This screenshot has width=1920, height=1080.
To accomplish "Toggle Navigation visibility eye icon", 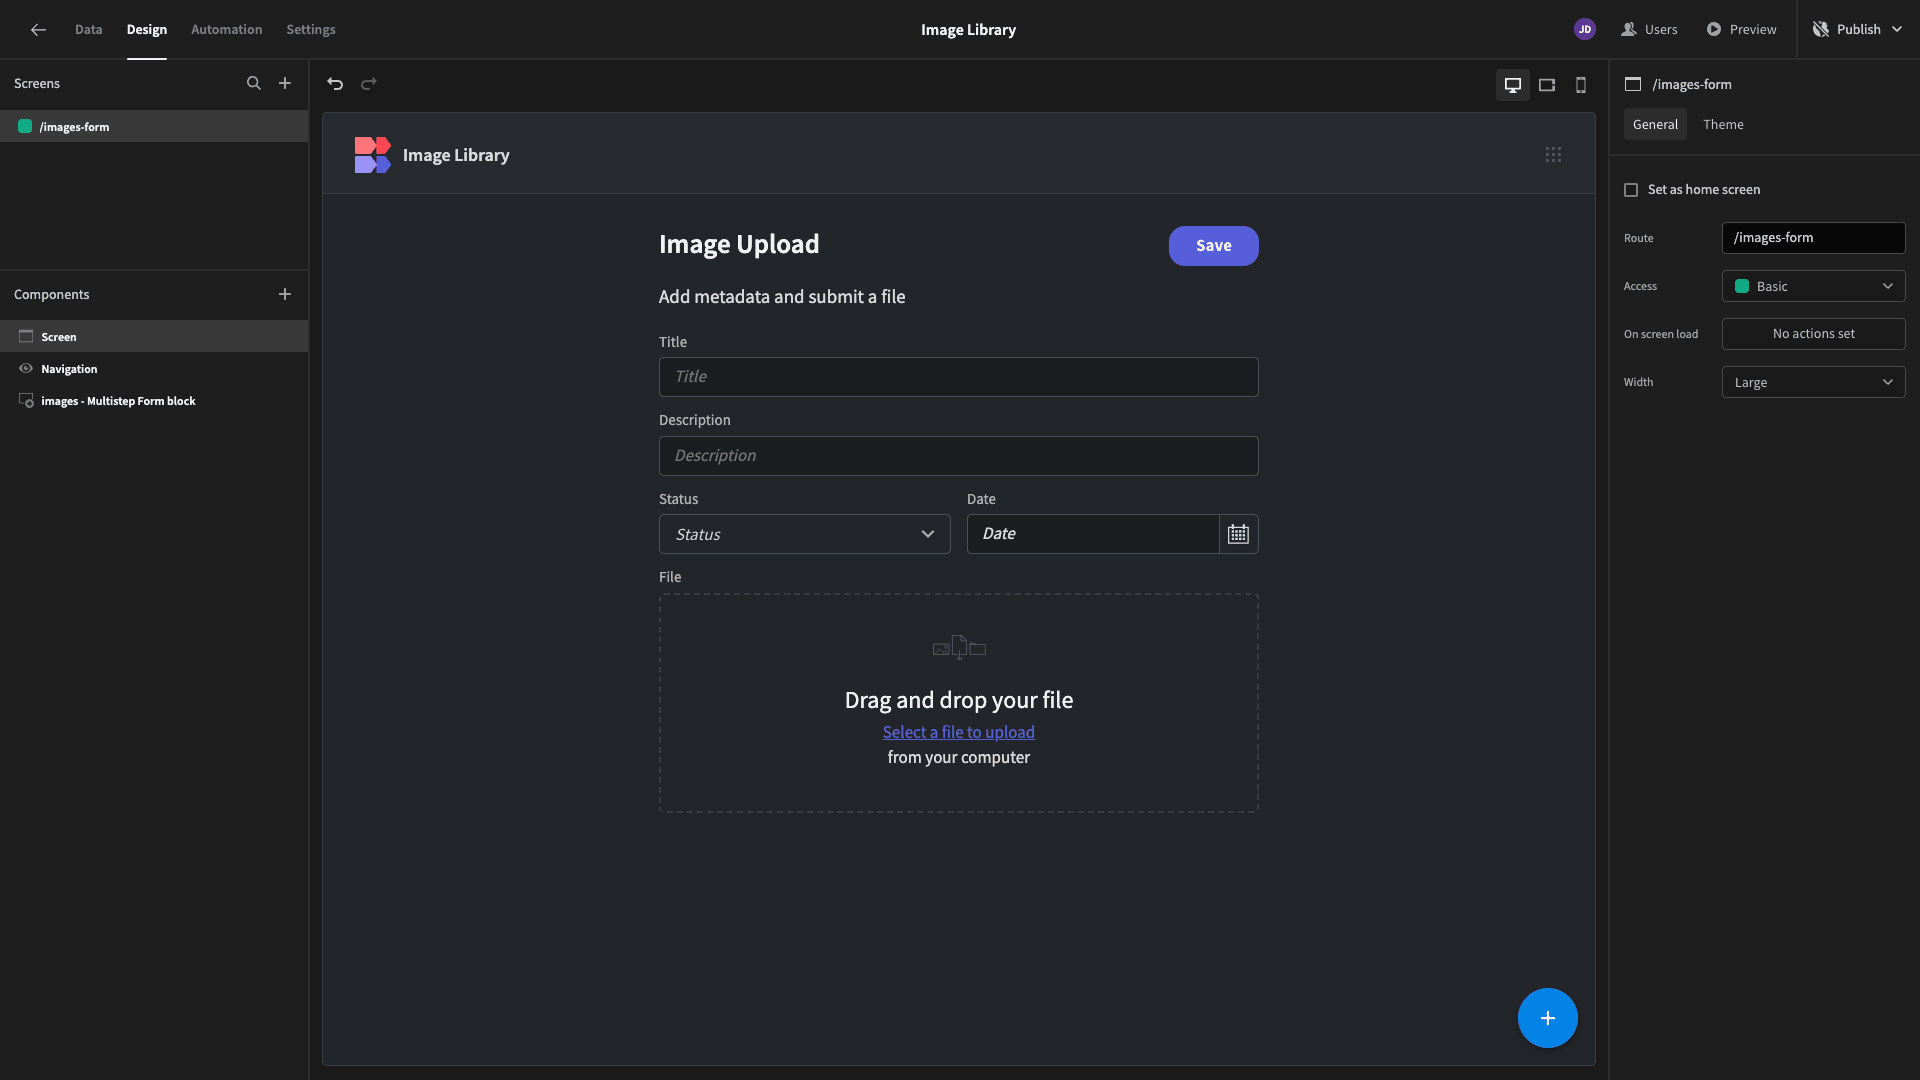I will 26,369.
